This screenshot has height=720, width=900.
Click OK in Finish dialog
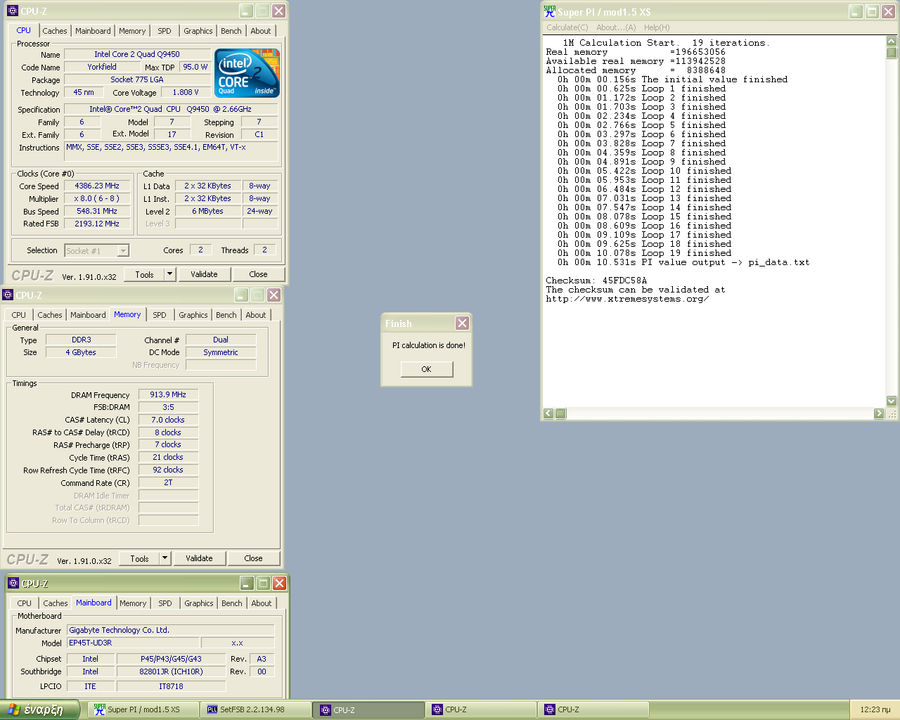426,369
